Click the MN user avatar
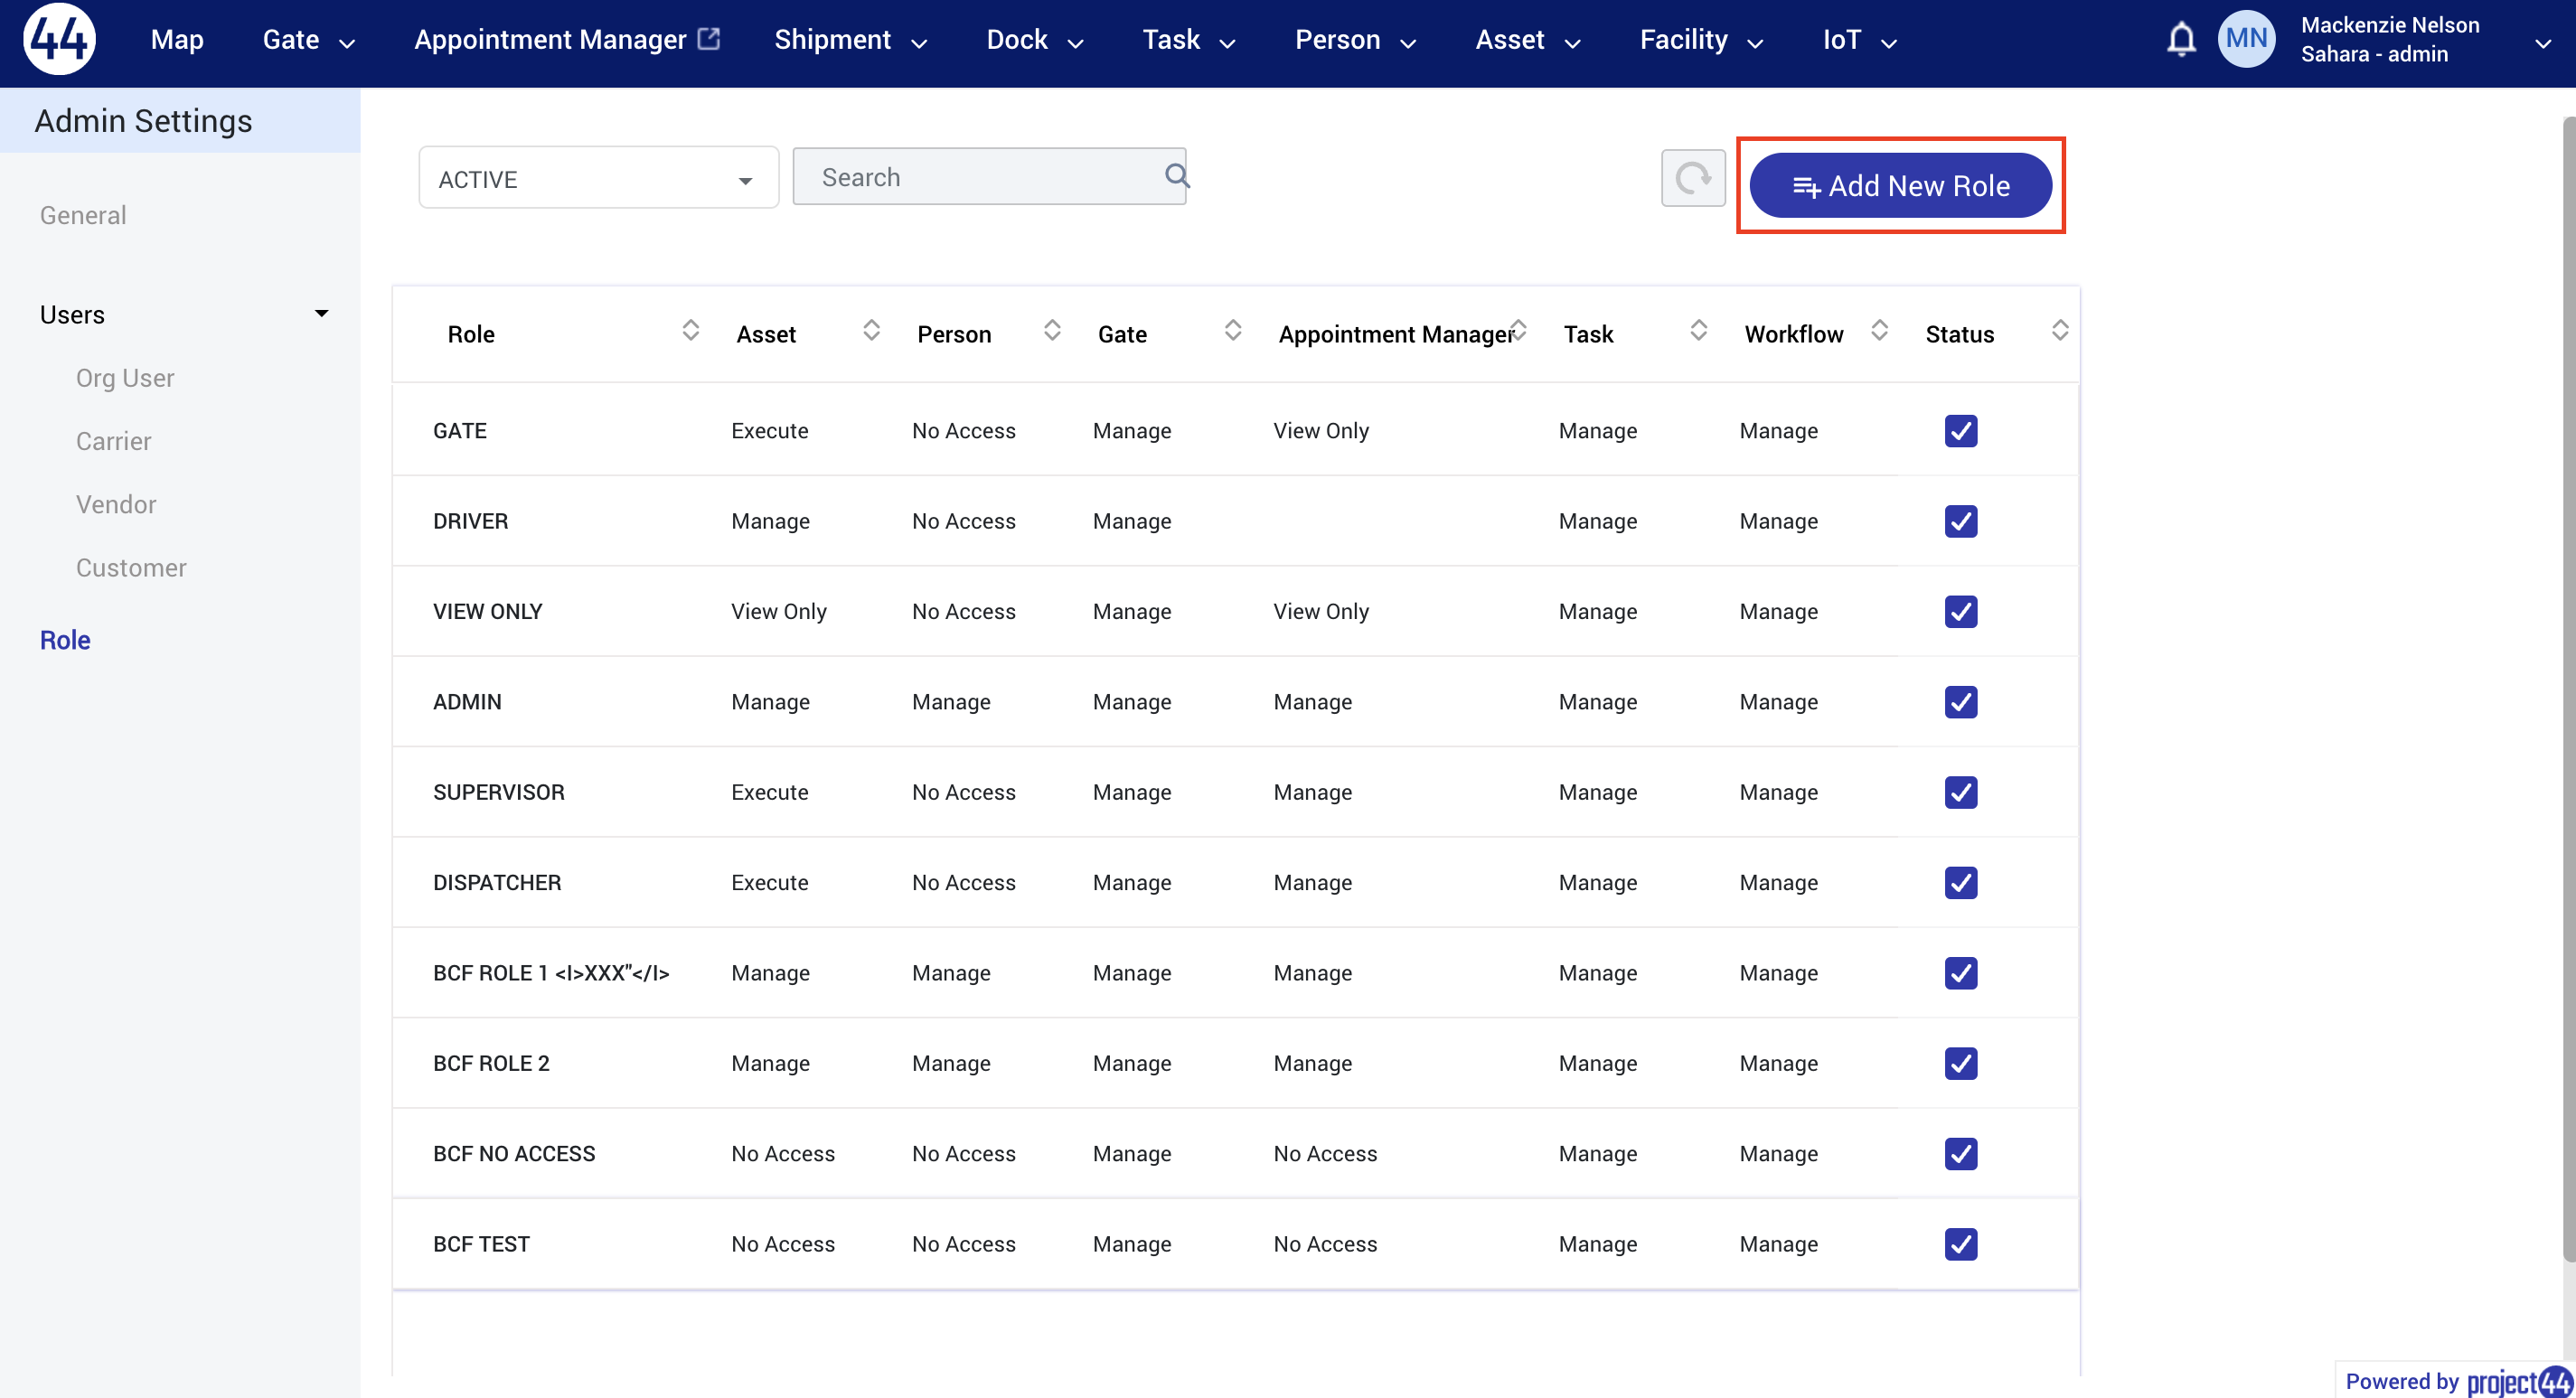Screen dimensions: 2576x1398 [2246, 39]
